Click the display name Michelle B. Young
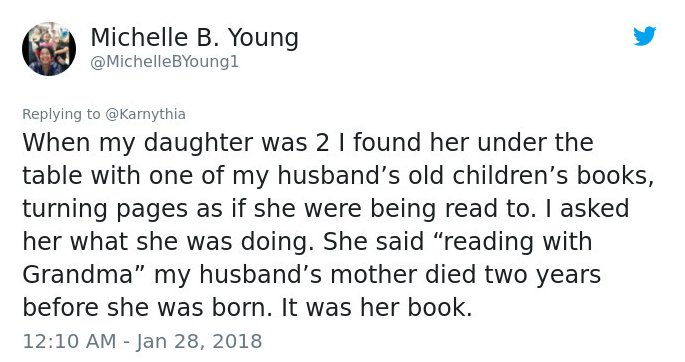This screenshot has height=362, width=685. coord(194,38)
